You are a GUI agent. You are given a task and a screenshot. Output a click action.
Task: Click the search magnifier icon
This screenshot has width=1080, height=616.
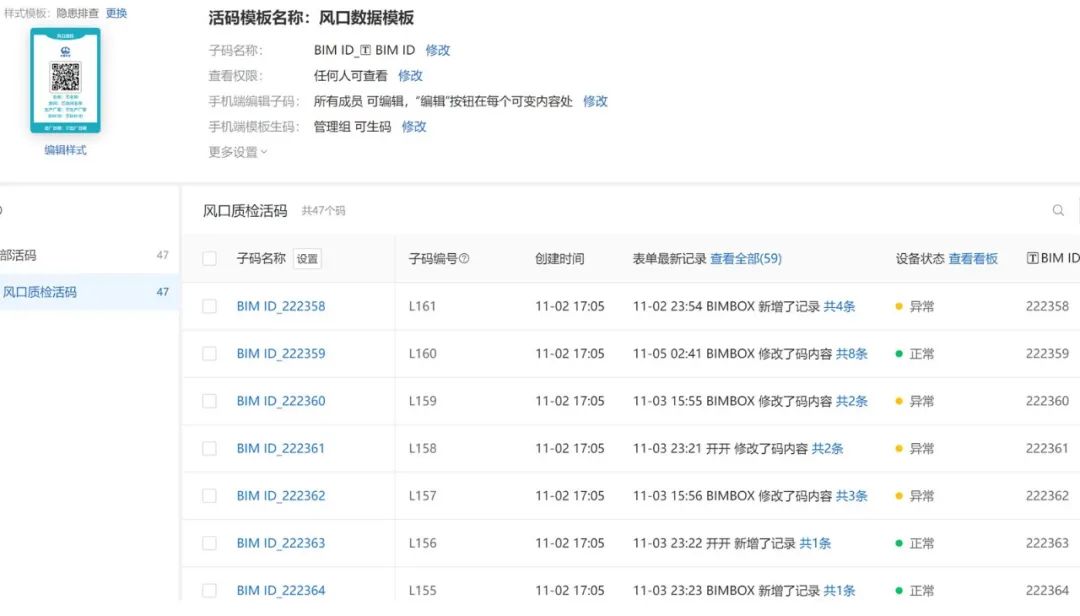tap(1058, 210)
